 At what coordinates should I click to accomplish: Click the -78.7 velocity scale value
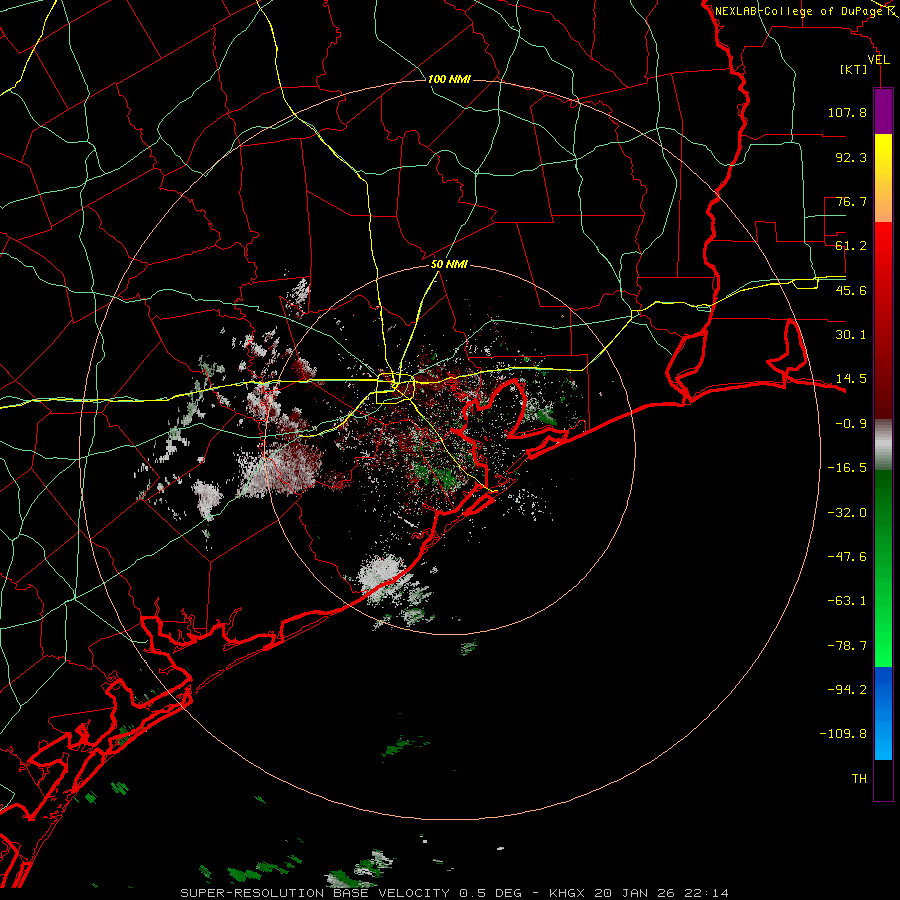[847, 646]
